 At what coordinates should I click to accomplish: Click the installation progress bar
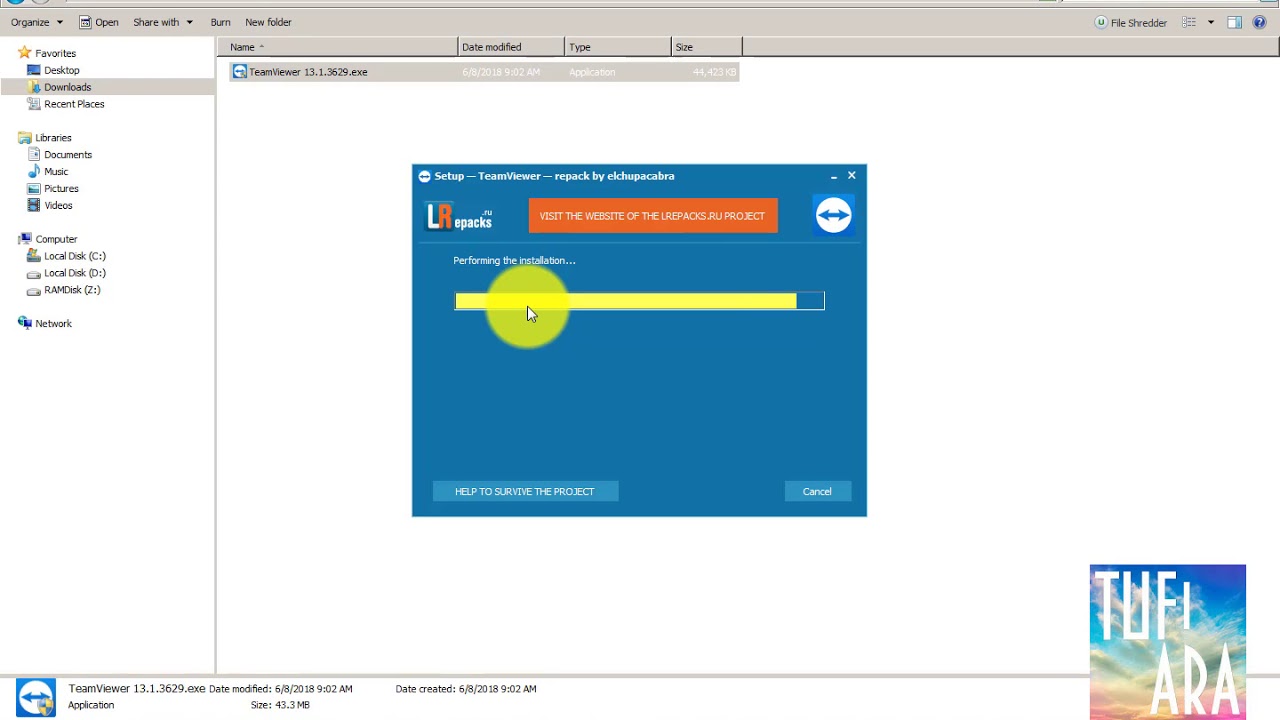(x=639, y=301)
